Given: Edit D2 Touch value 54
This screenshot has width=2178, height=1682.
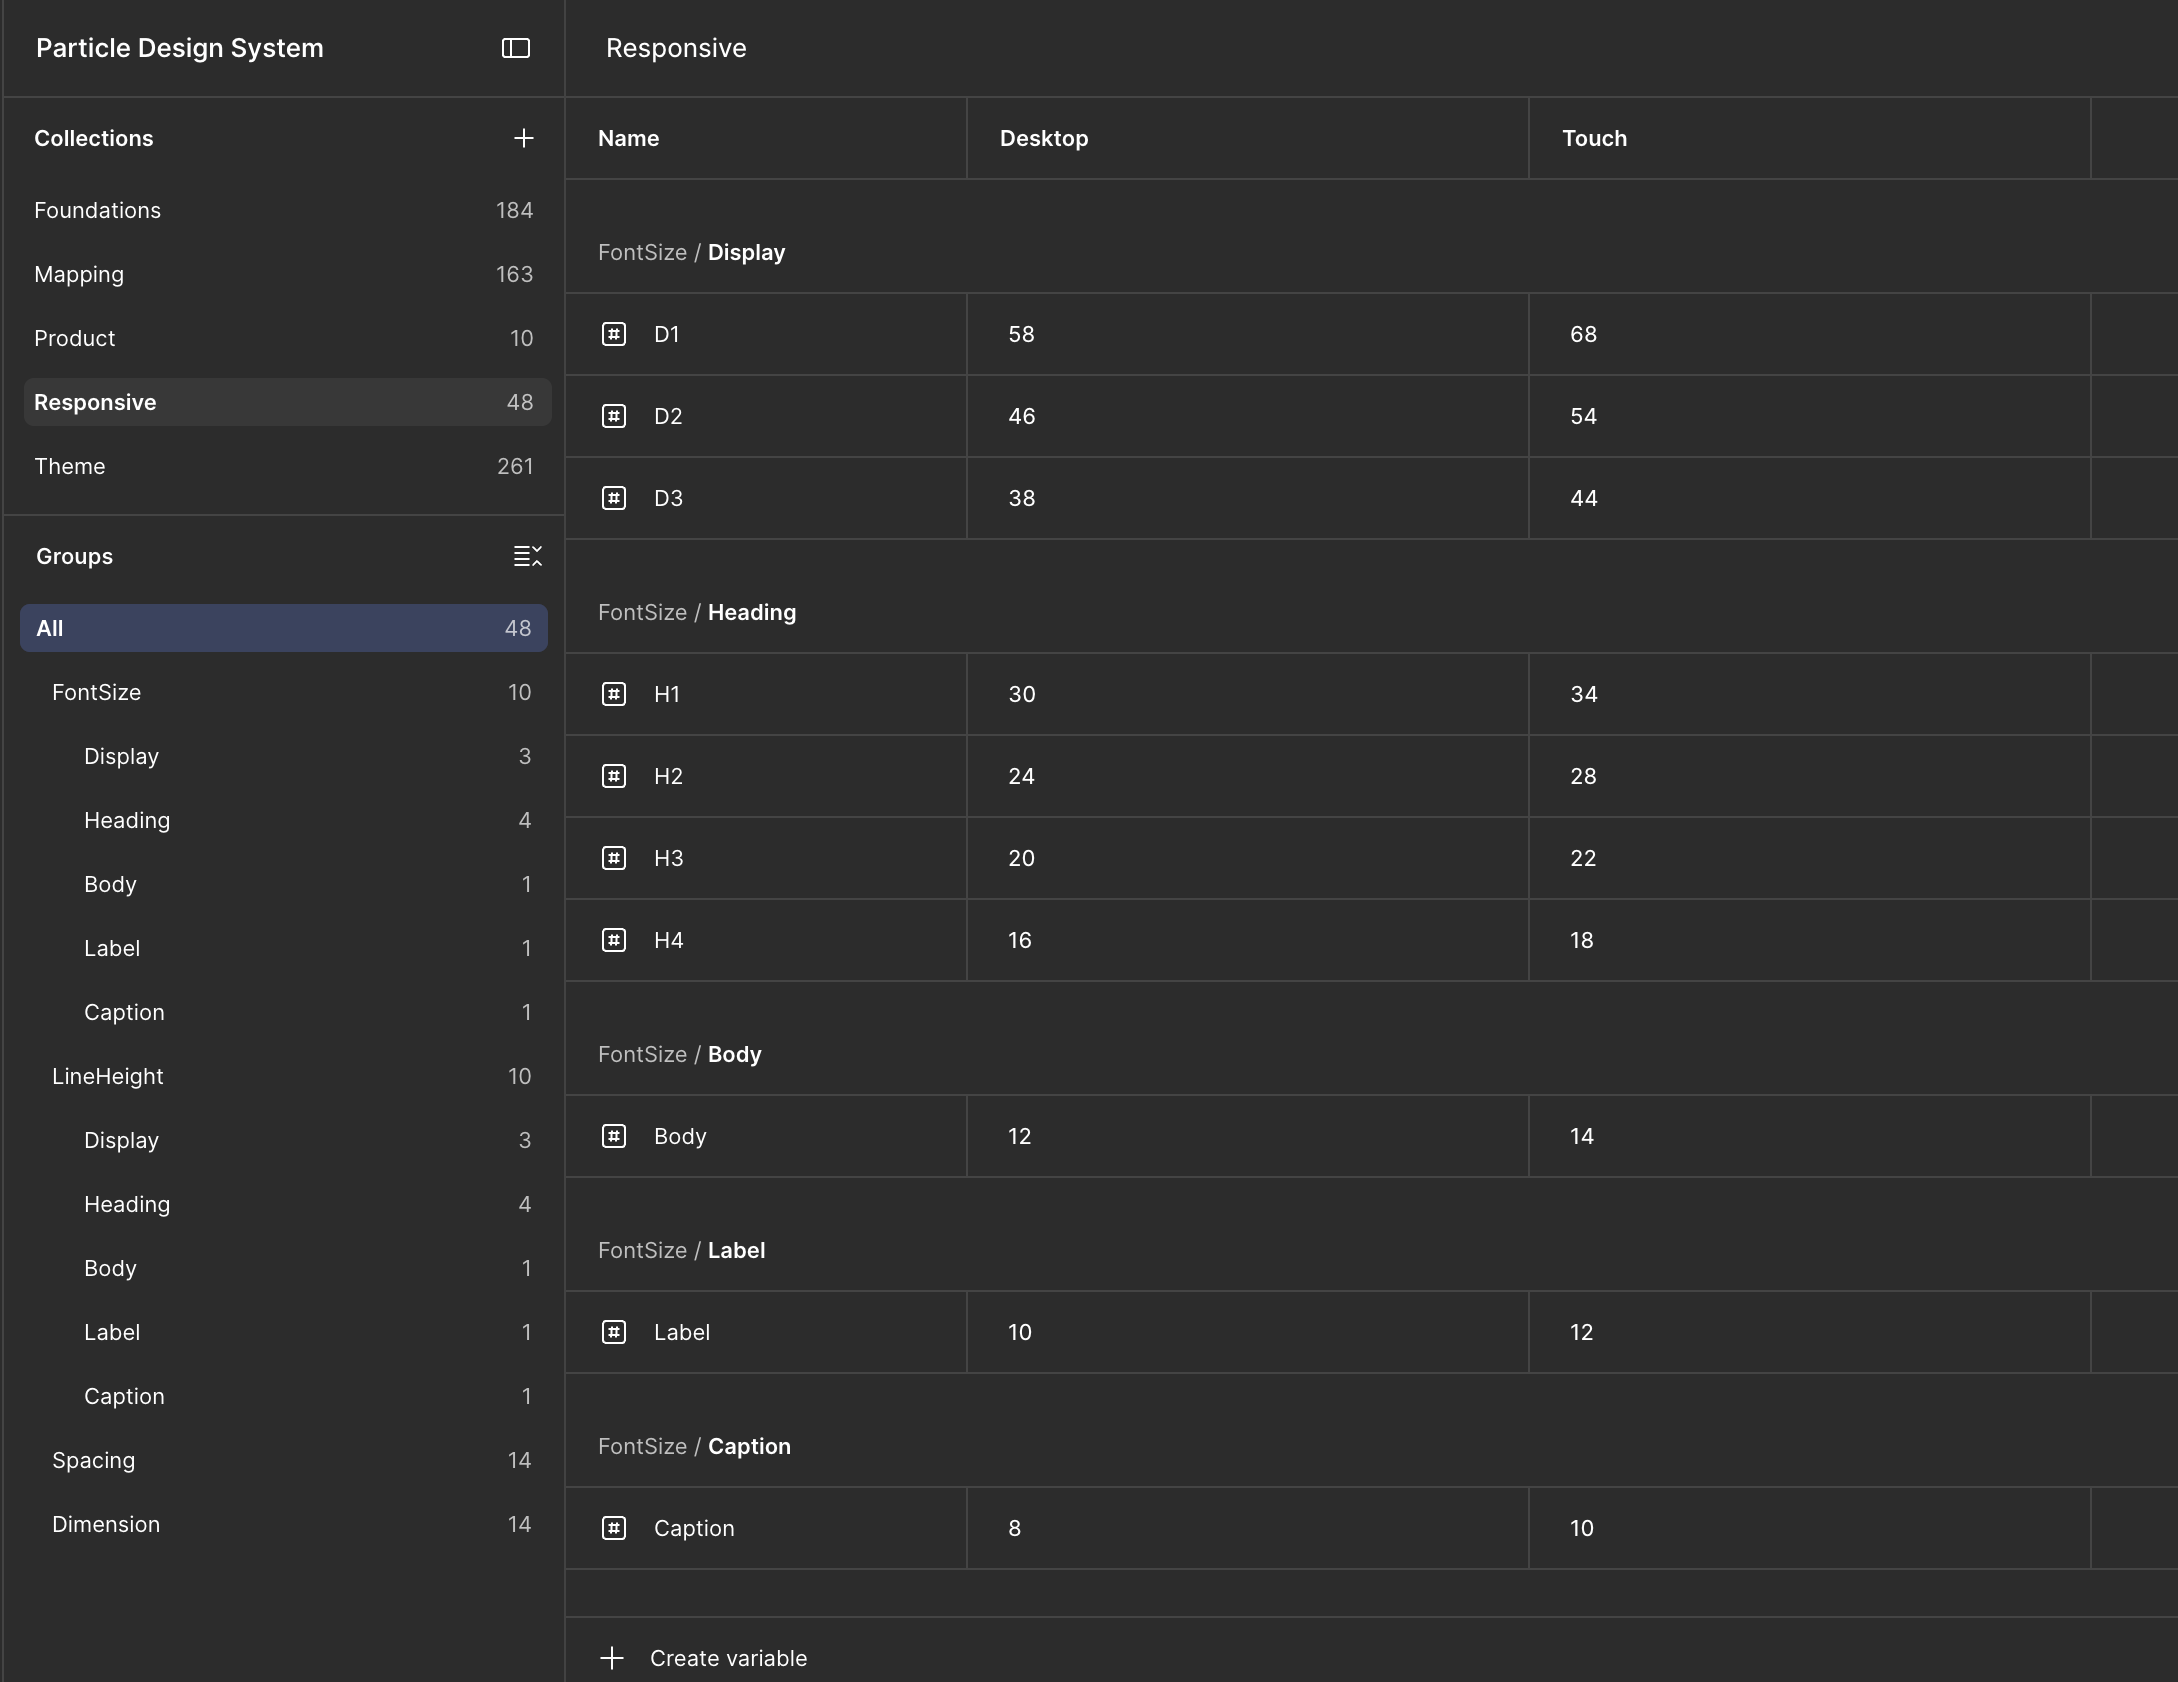Looking at the screenshot, I should (x=1809, y=416).
